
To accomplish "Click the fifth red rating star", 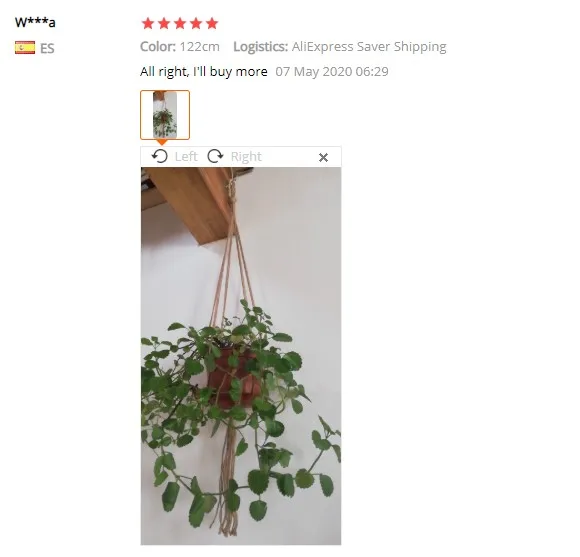I will click(212, 23).
